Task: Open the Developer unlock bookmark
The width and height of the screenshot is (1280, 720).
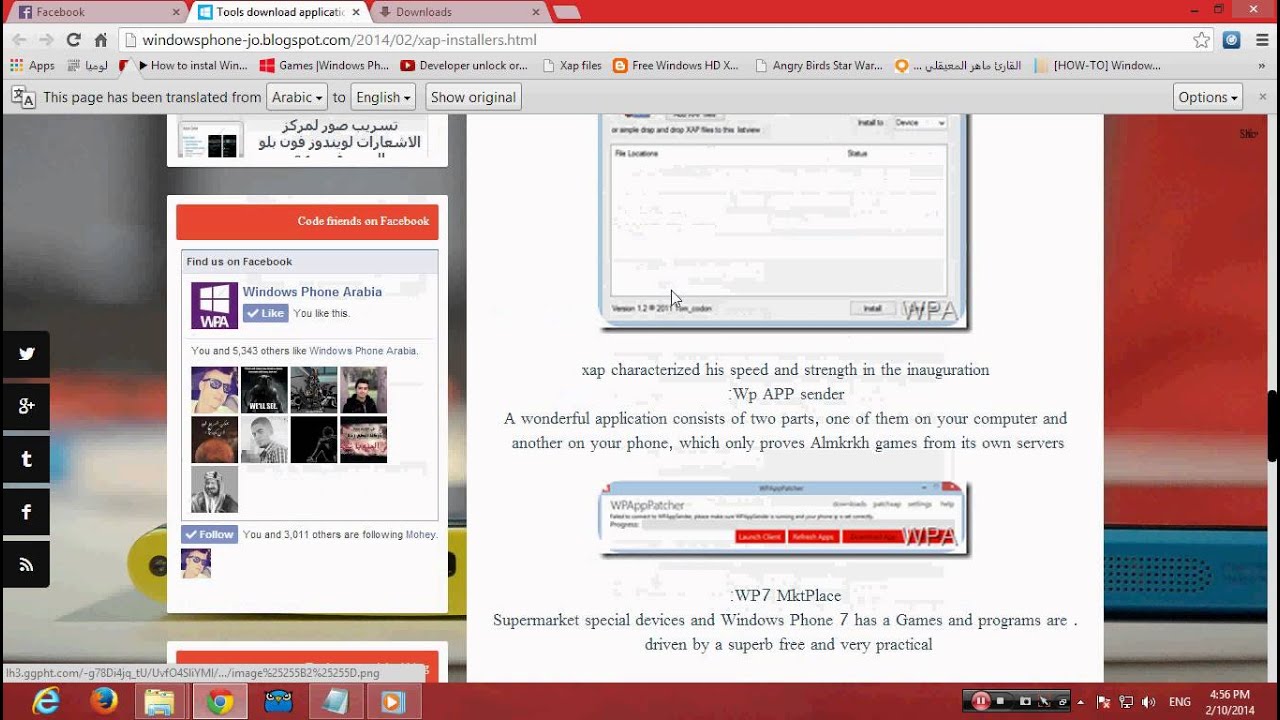Action: coord(464,66)
